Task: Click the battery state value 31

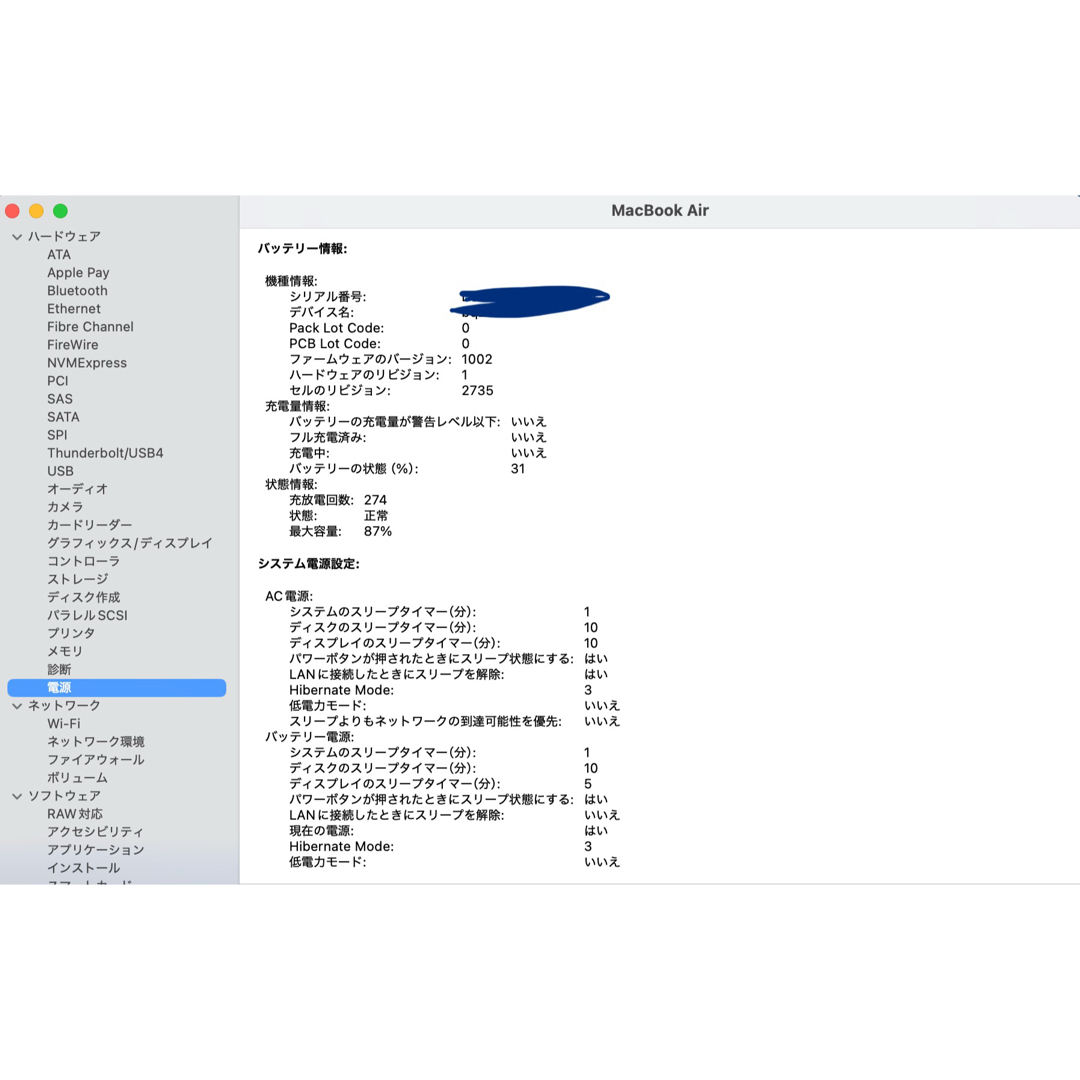Action: pos(518,469)
